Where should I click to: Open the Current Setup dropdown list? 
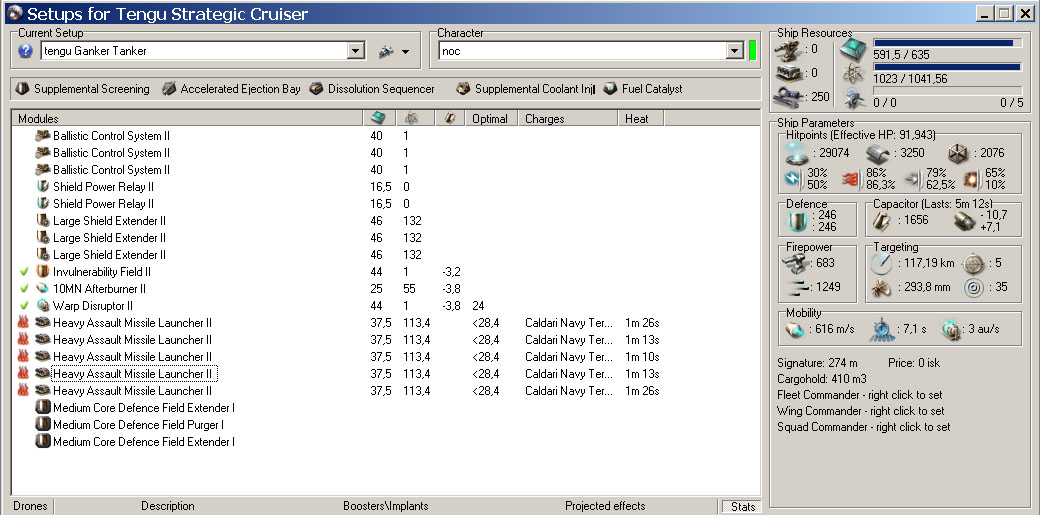pyautogui.click(x=356, y=51)
